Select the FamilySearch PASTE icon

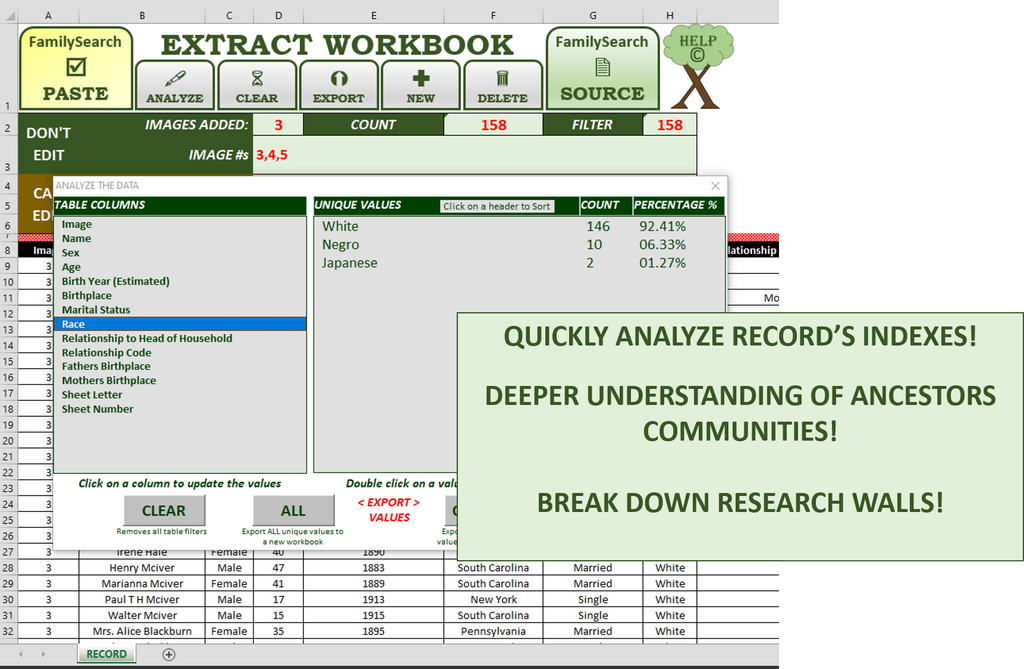coord(75,66)
